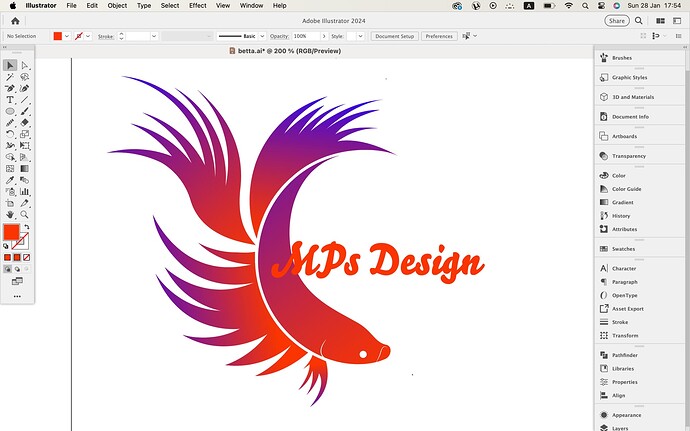Open the Object menu
This screenshot has width=690, height=431.
pos(117,6)
